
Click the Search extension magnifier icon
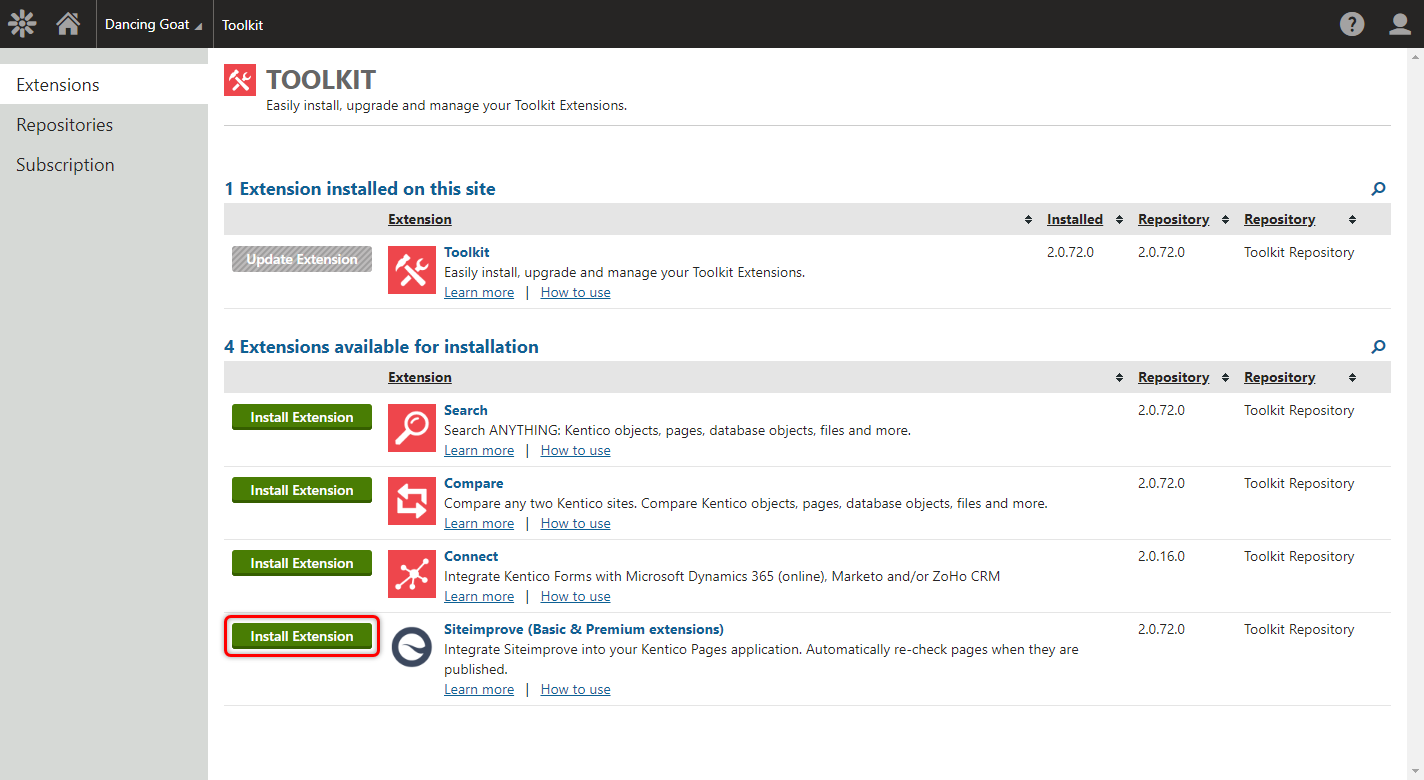click(412, 428)
